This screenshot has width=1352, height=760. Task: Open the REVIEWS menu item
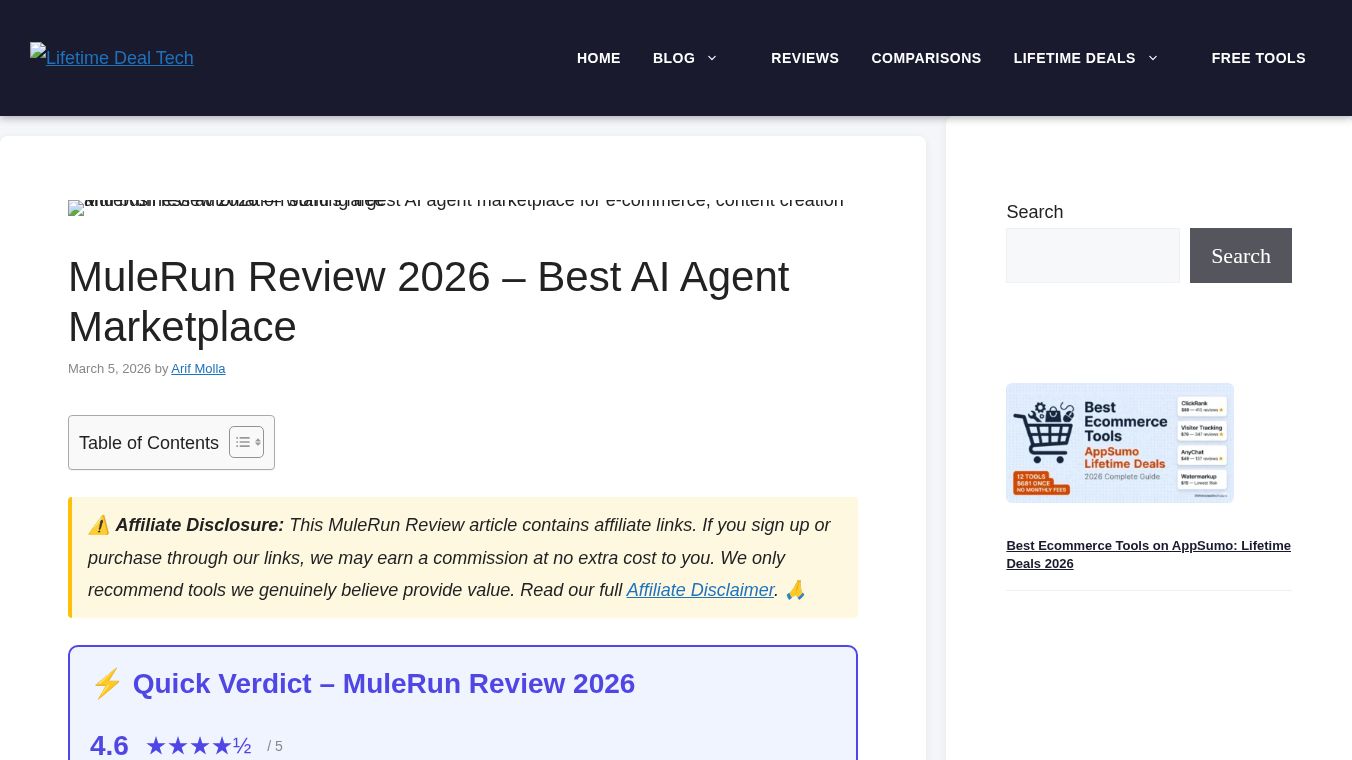(805, 58)
